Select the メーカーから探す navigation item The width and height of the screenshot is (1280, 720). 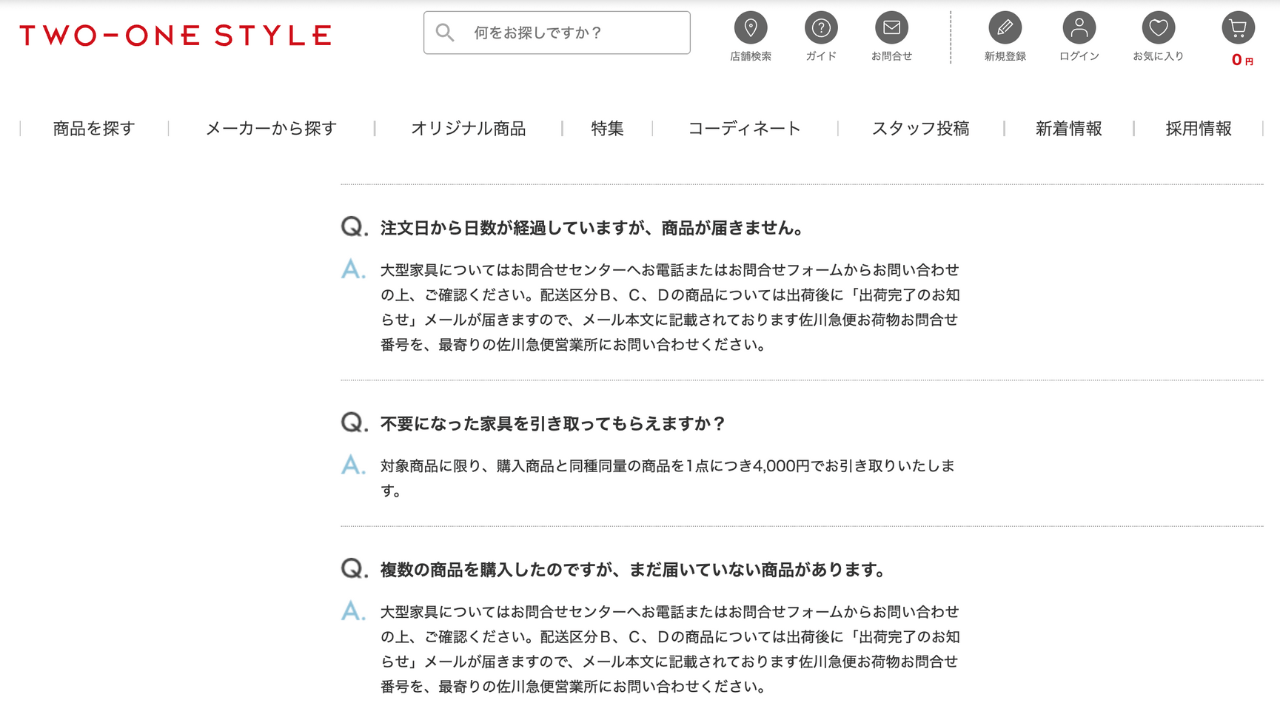coord(270,128)
